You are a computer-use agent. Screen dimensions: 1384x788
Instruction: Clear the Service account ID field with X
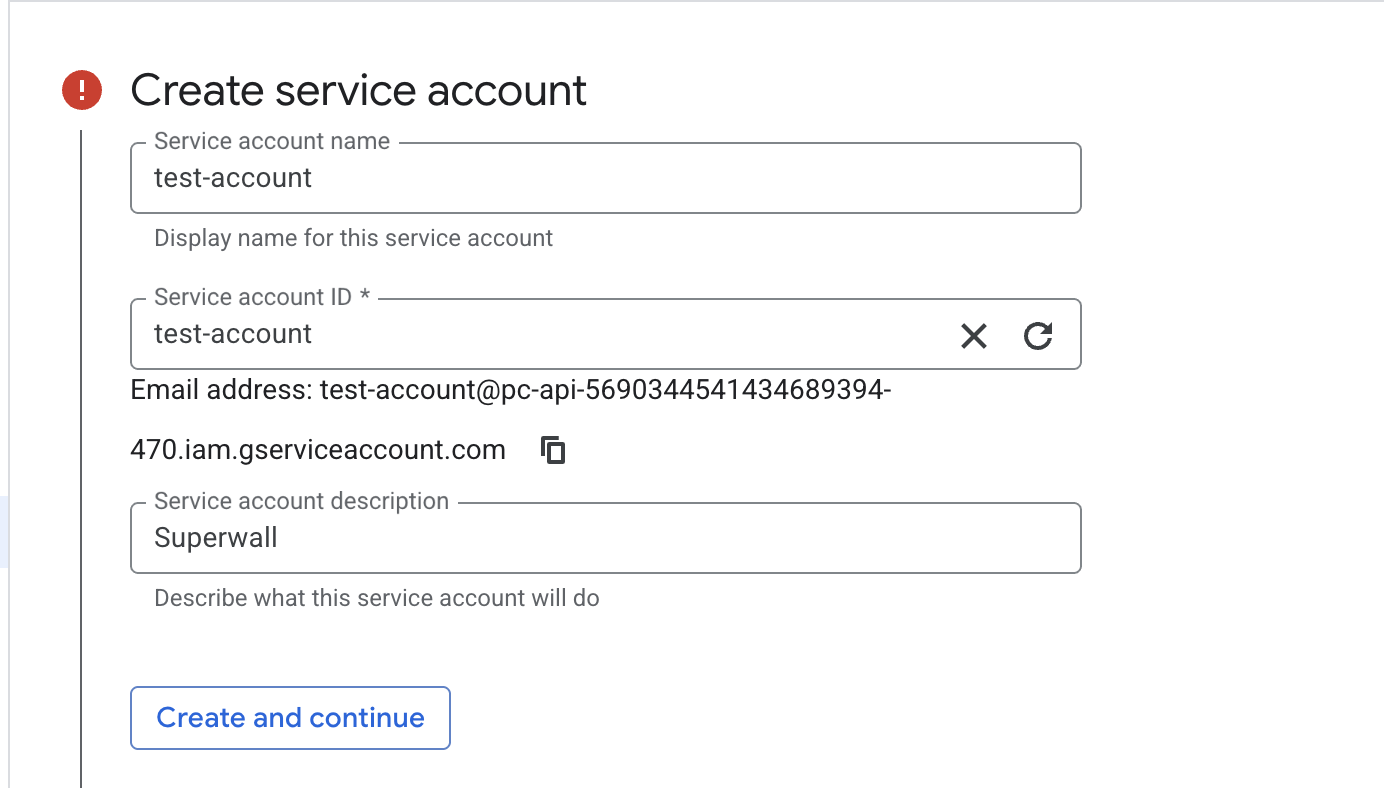tap(973, 336)
